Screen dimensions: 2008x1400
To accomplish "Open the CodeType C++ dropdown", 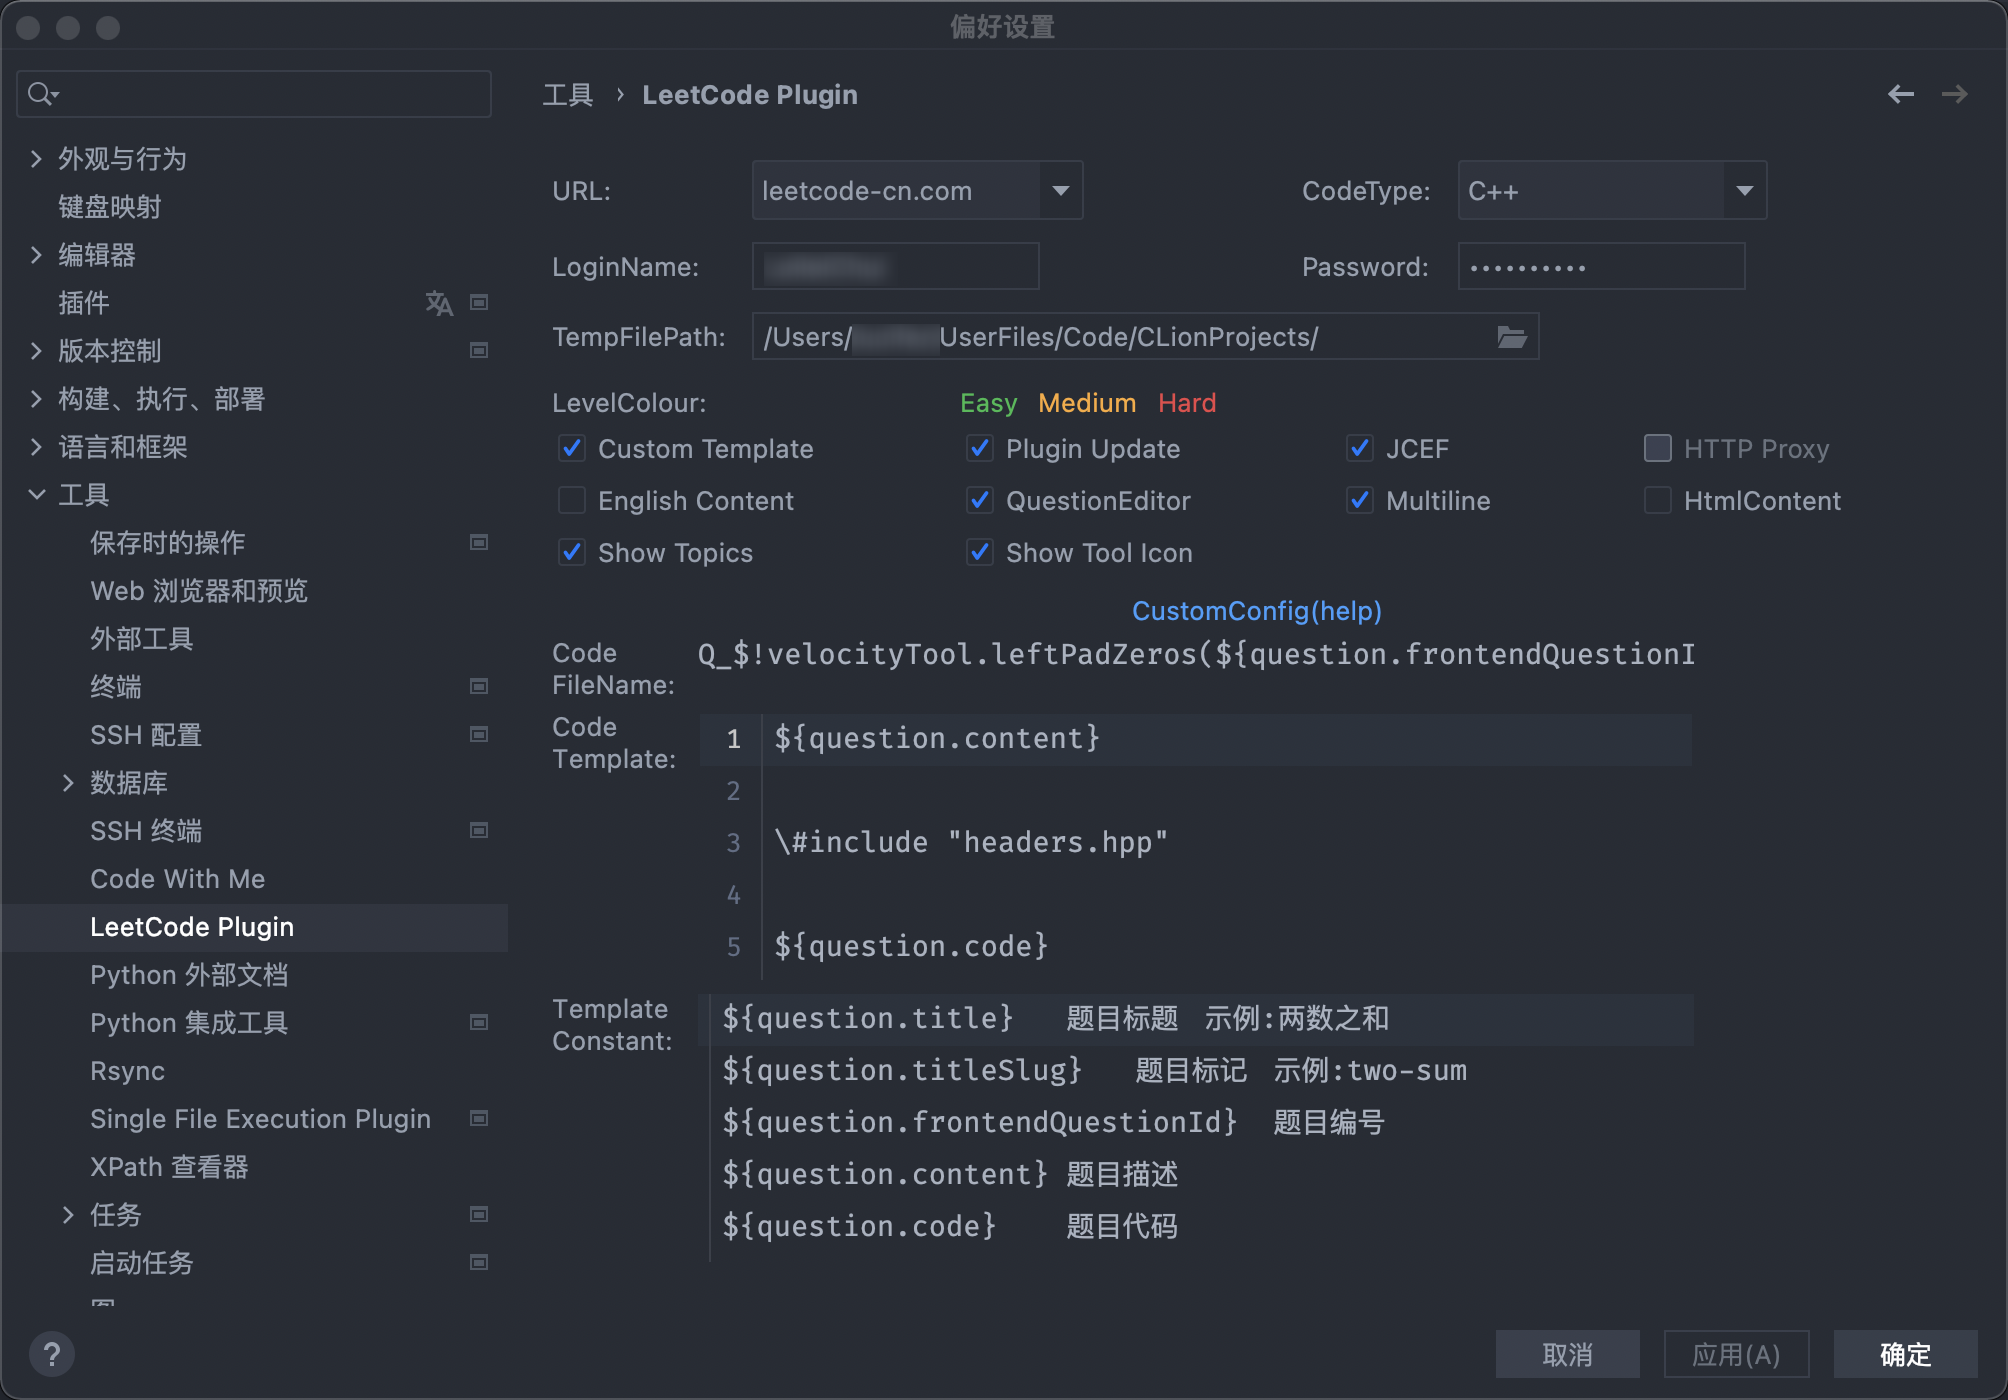I will pos(1744,190).
